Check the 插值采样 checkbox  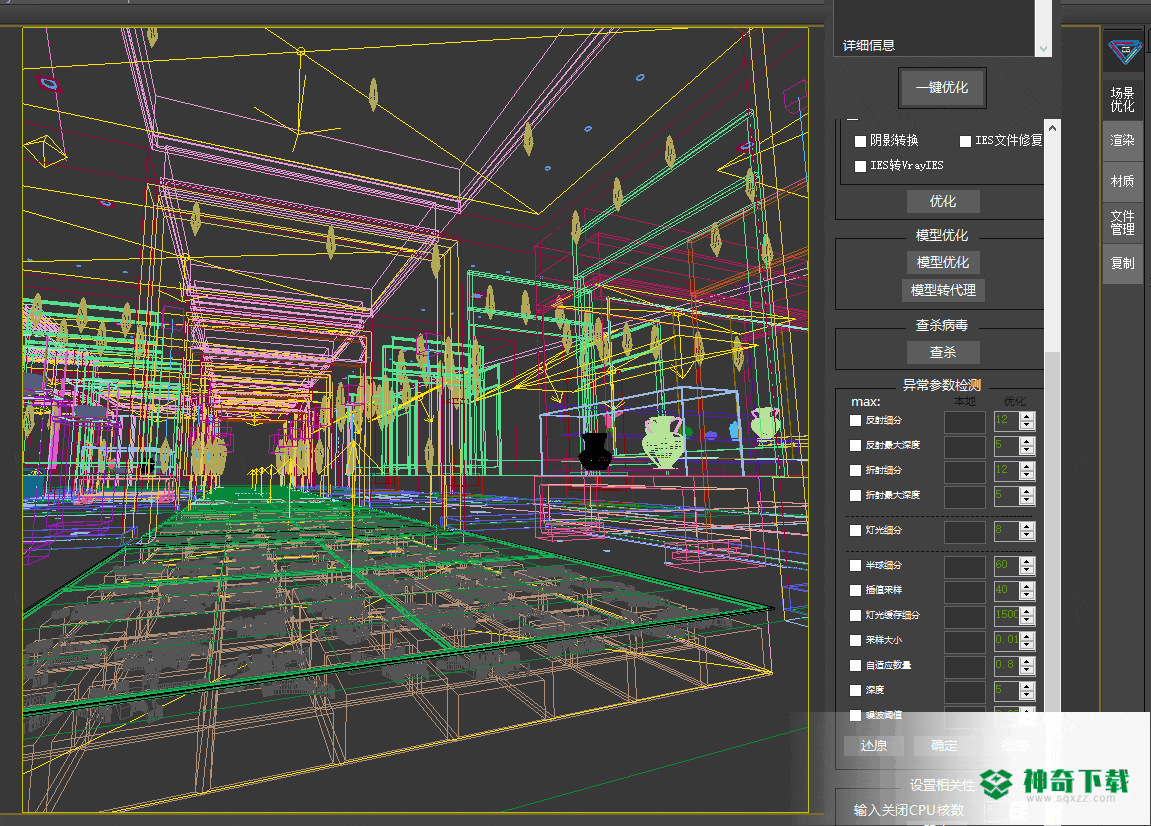[855, 590]
